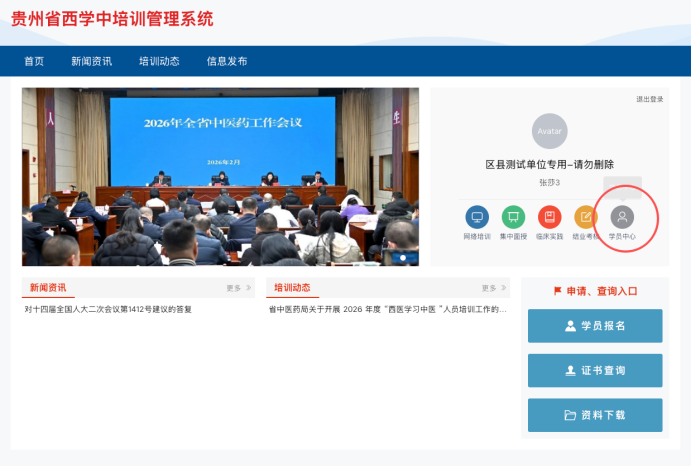The image size is (692, 467).
Task: Click the 证书查询 button
Action: click(x=595, y=370)
